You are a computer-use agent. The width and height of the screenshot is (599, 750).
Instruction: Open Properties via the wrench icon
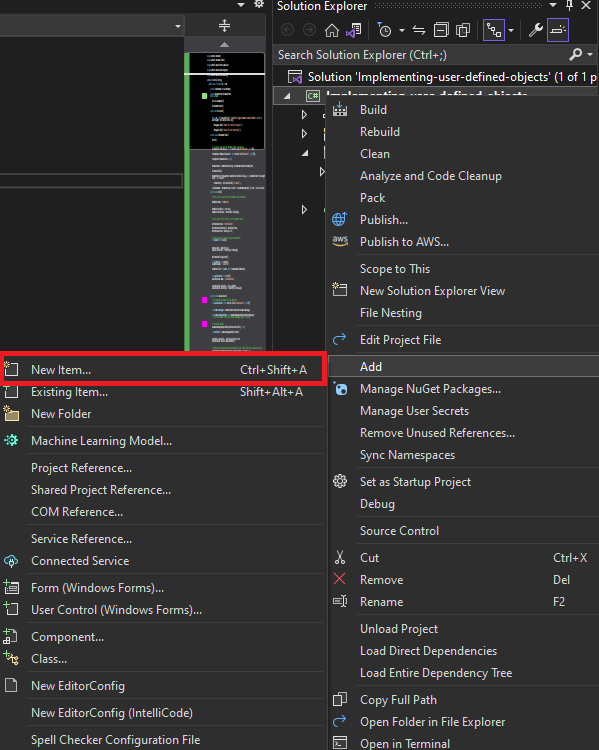click(x=535, y=31)
